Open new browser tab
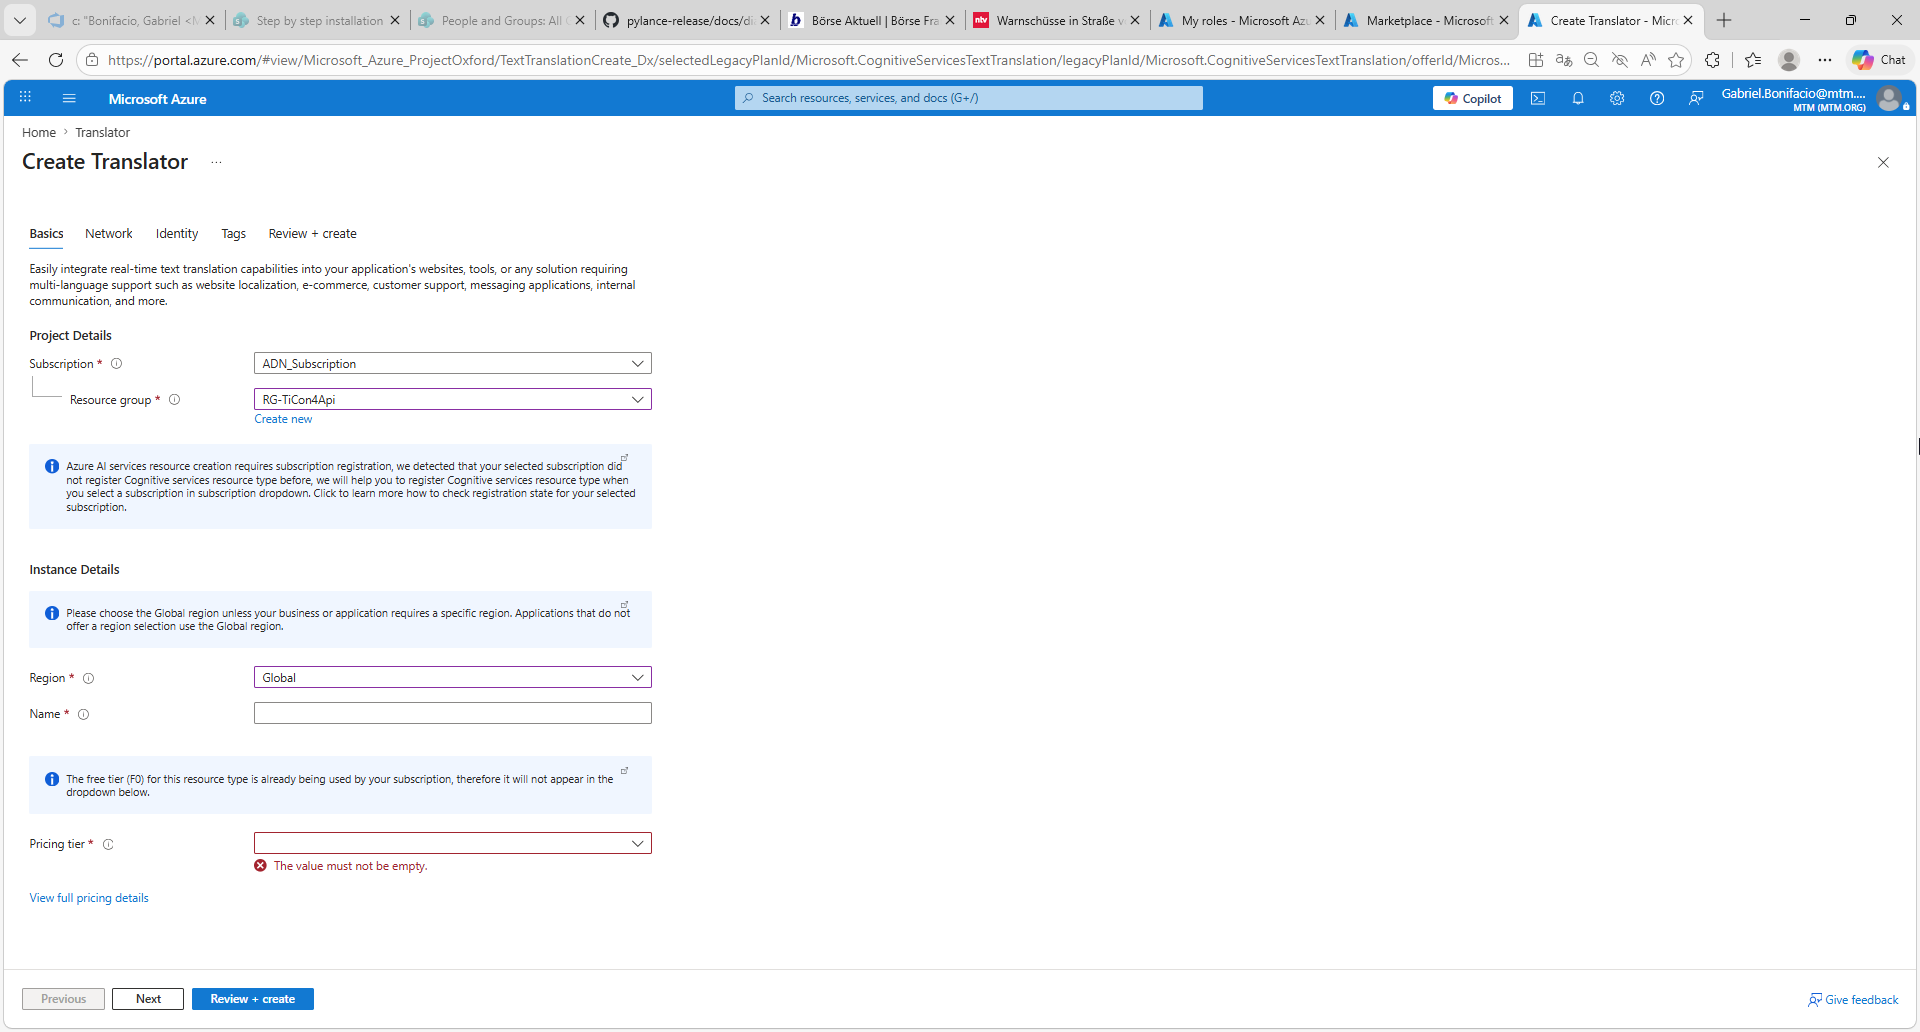Viewport: 1920px width, 1032px height. coord(1724,20)
